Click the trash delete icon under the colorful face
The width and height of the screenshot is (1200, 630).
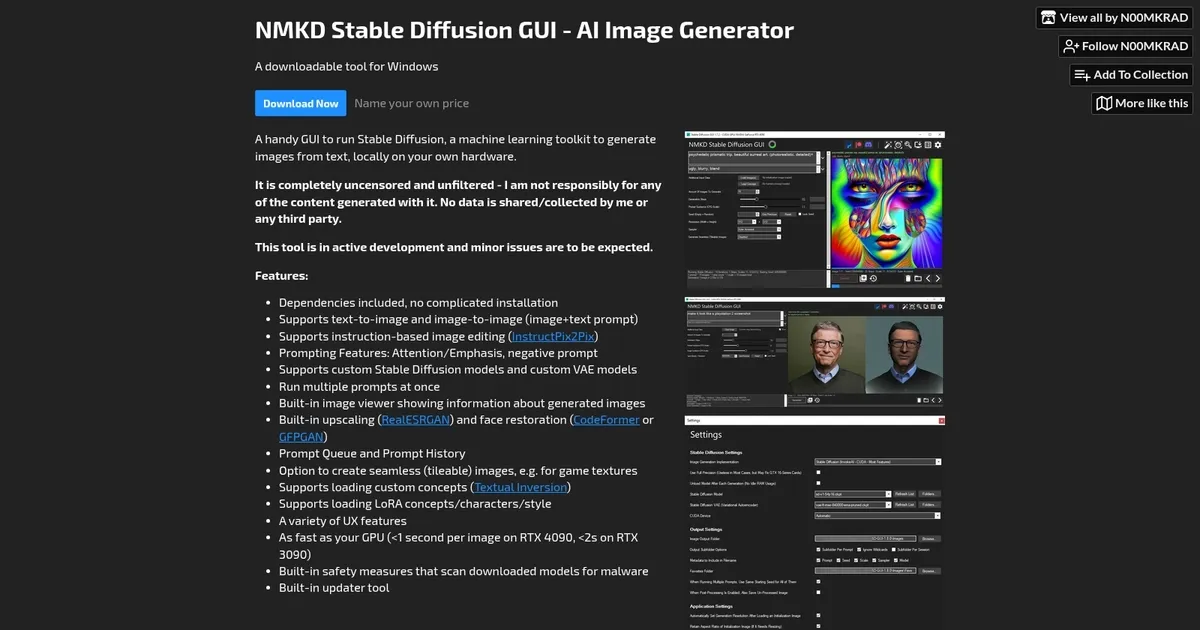click(908, 278)
